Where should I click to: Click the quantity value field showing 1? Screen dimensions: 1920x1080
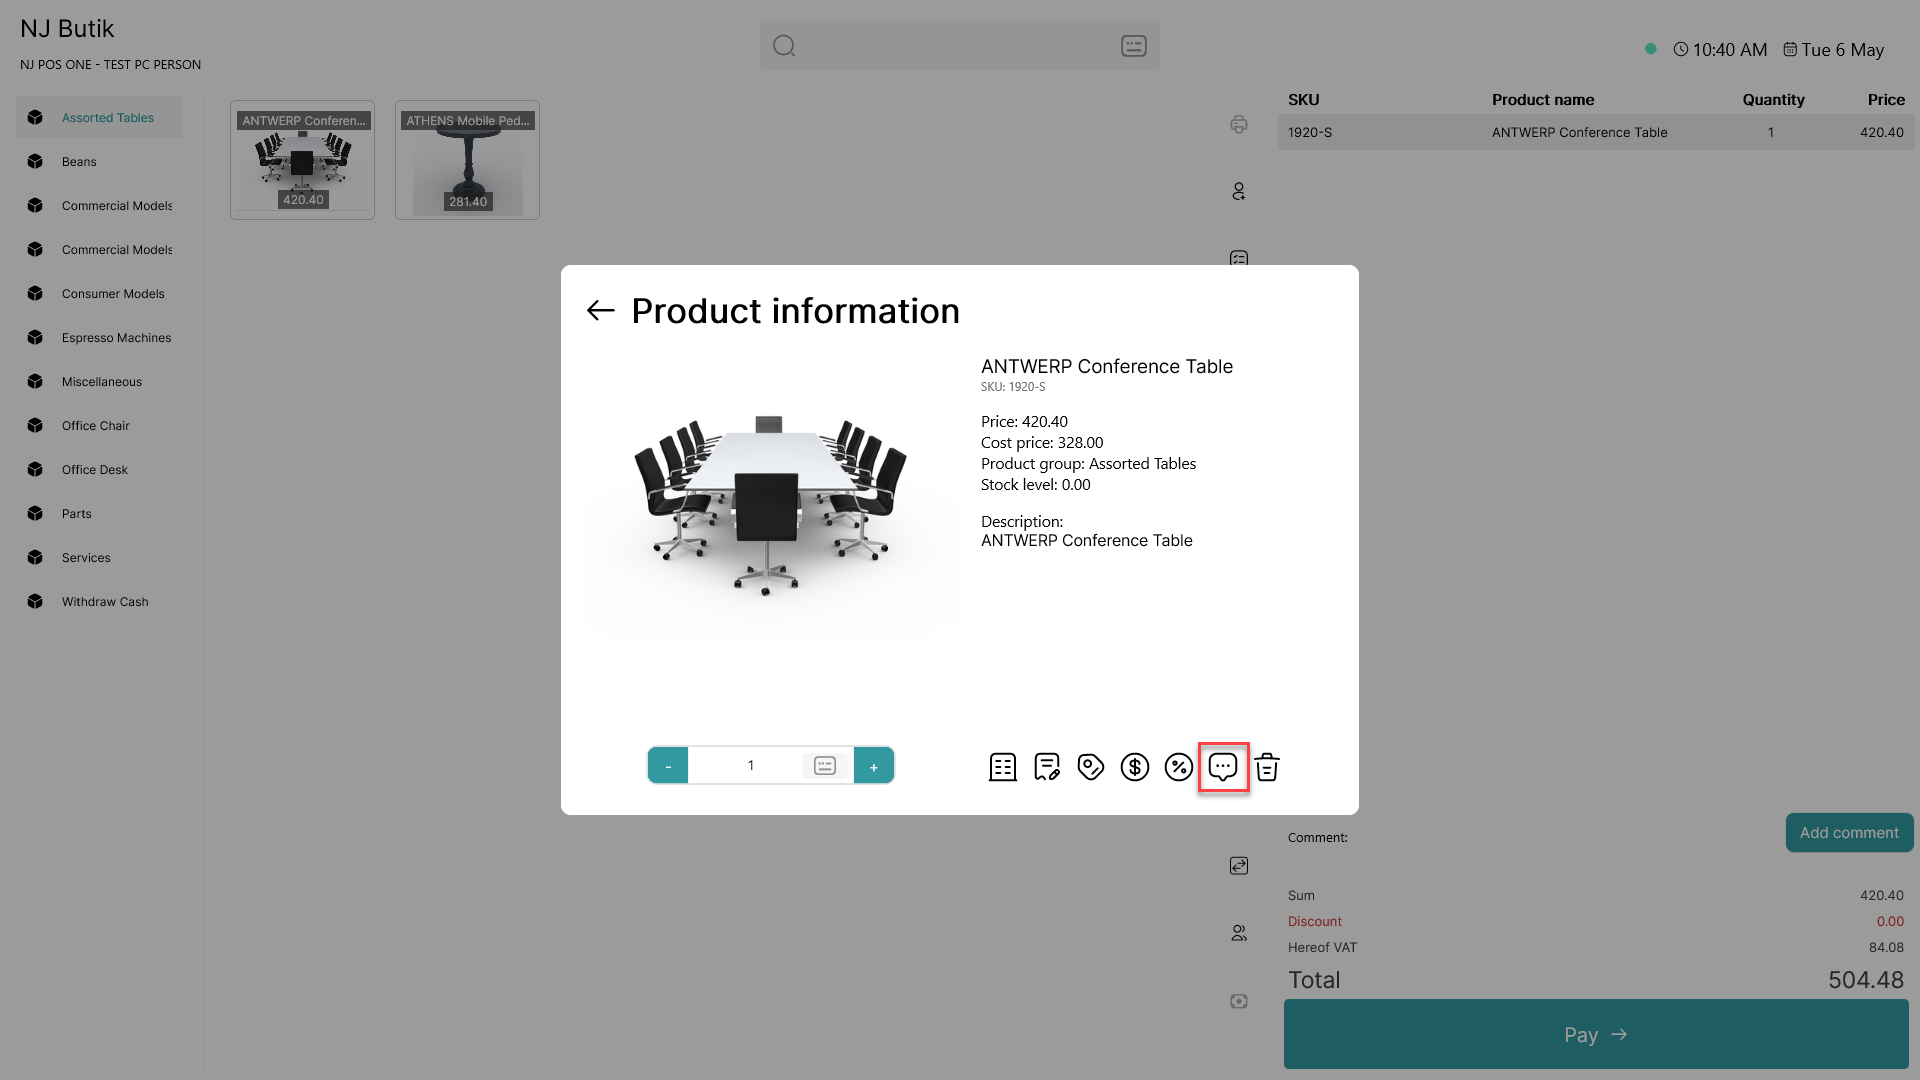tap(750, 766)
